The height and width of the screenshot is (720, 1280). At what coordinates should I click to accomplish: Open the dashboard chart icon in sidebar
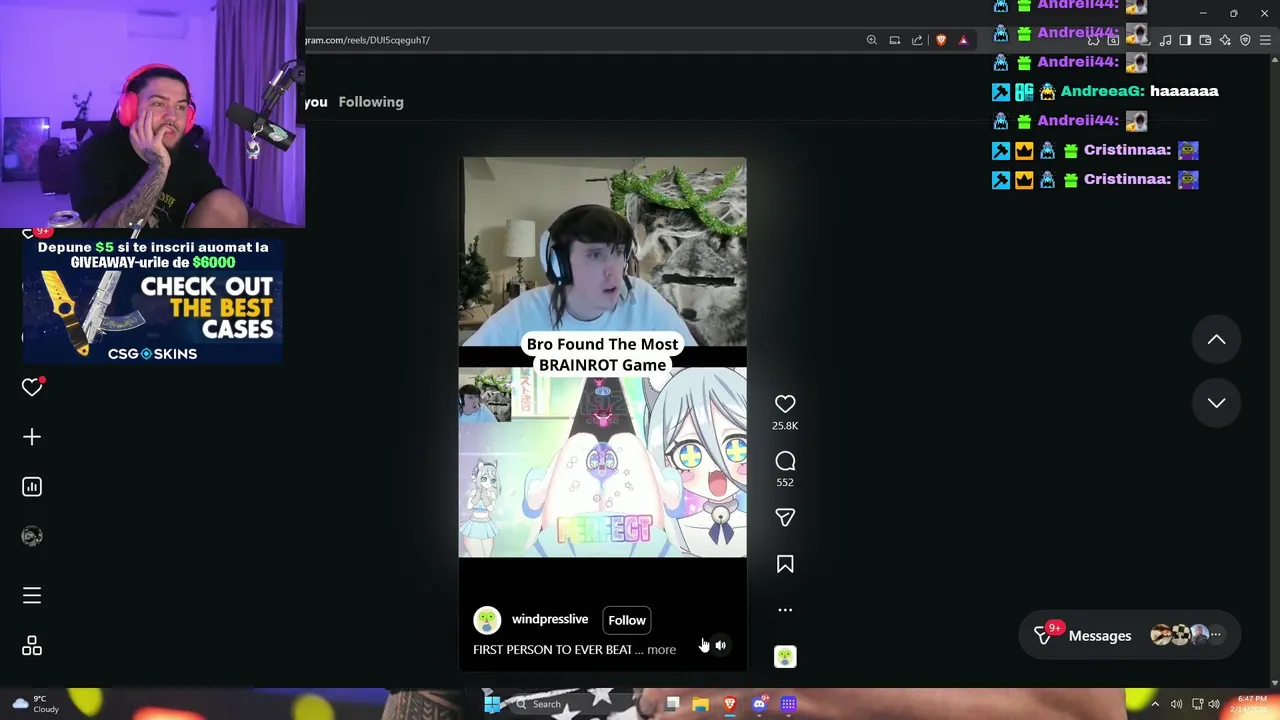[x=32, y=487]
